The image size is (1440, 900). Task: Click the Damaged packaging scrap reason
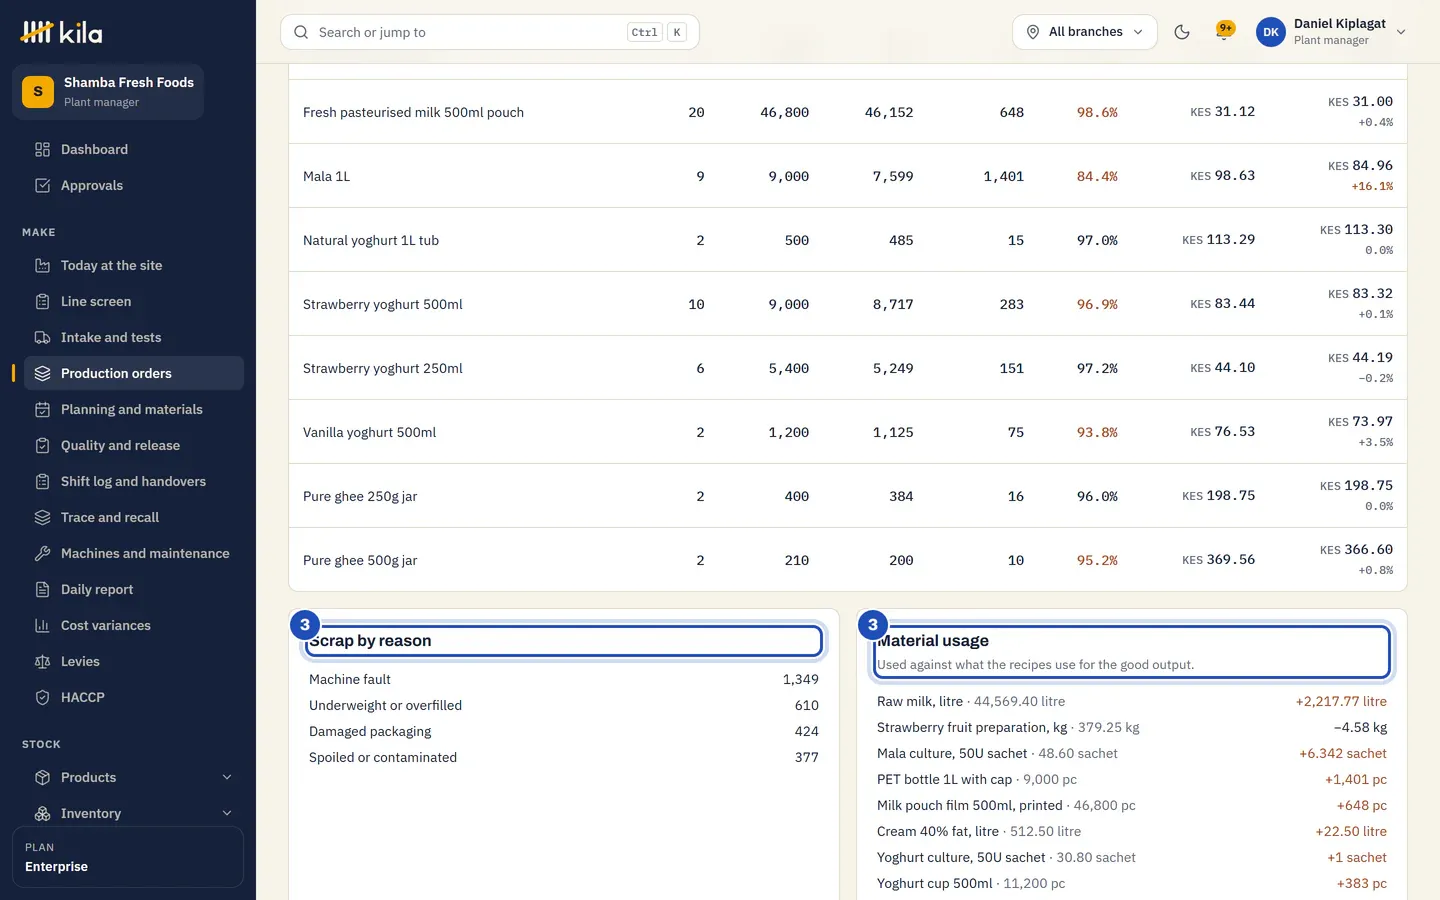click(x=370, y=732)
